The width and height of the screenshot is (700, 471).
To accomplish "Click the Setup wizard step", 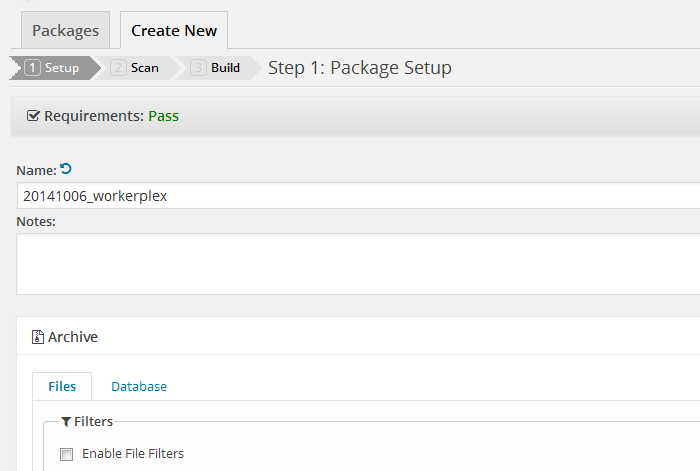I will click(x=54, y=68).
